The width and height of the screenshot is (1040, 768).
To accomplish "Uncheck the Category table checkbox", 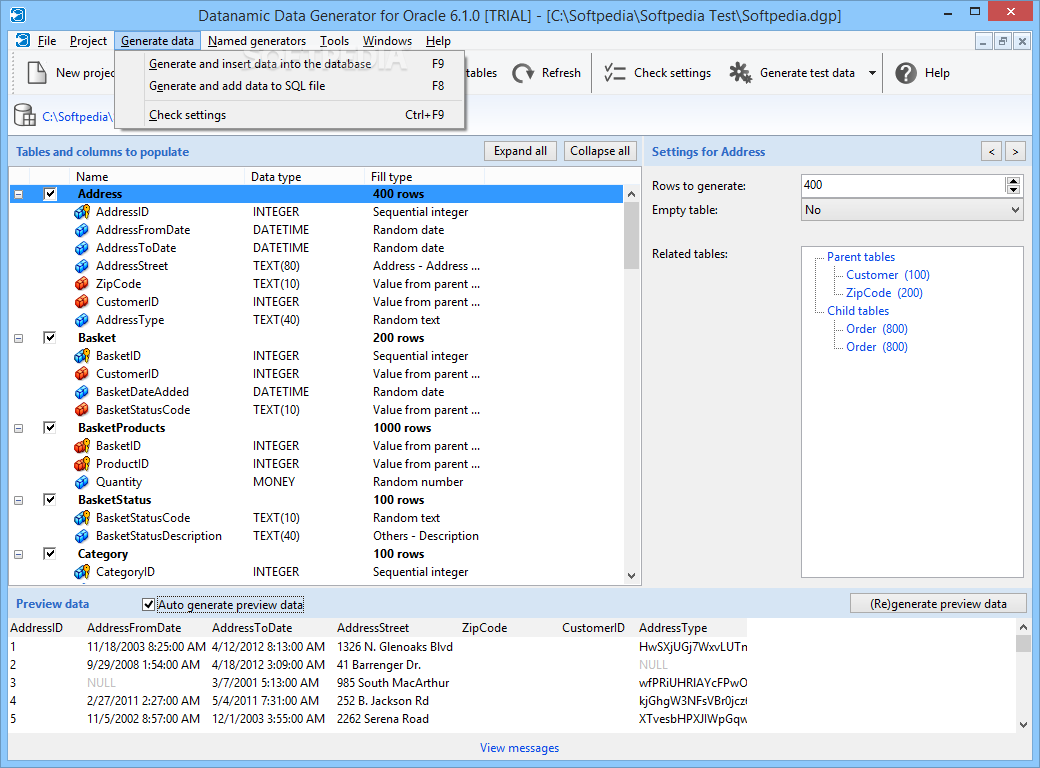I will click(50, 554).
